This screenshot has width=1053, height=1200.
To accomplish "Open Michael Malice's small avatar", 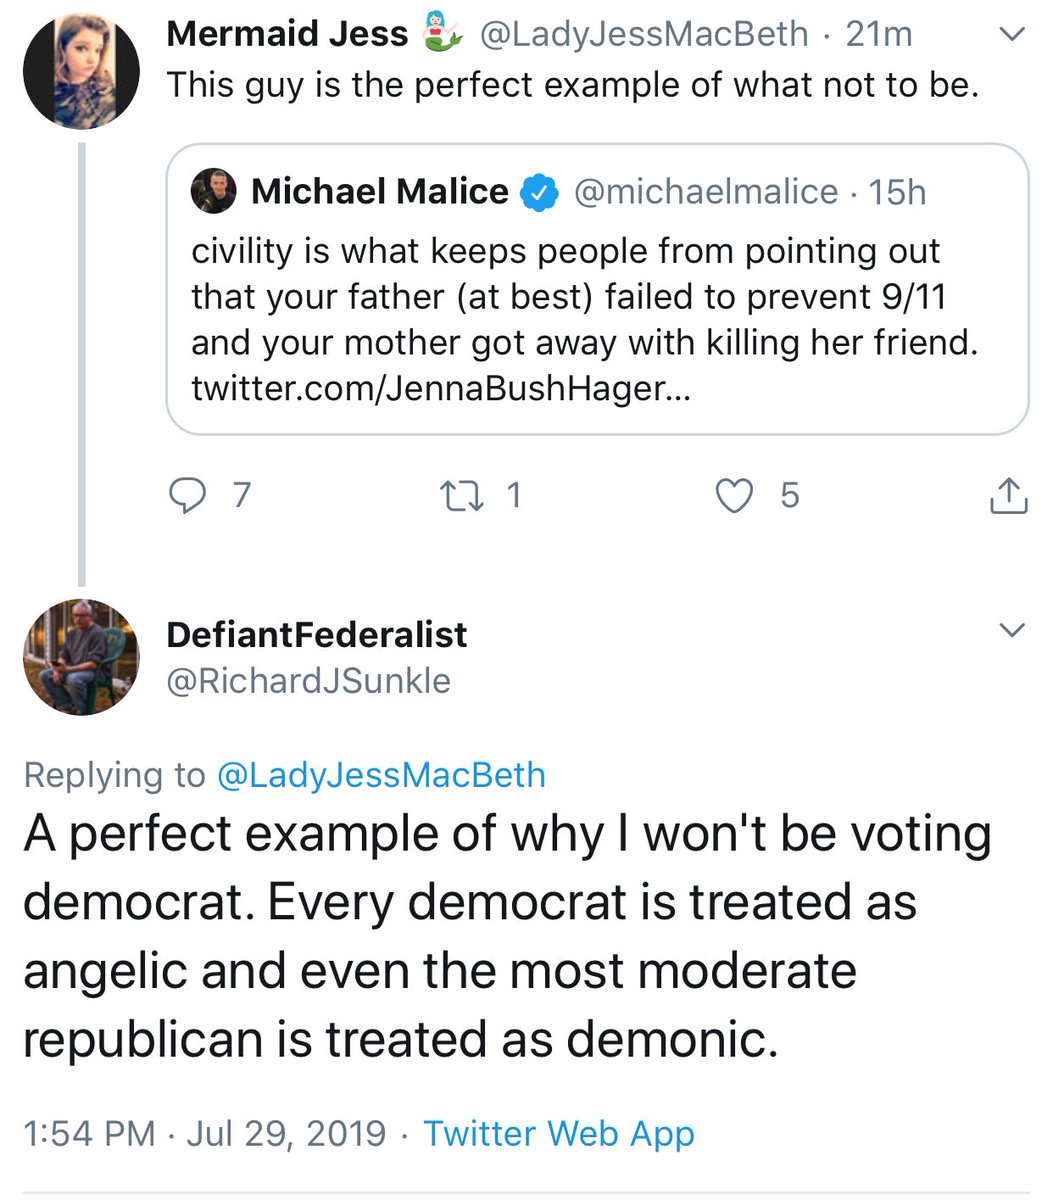I will (213, 192).
